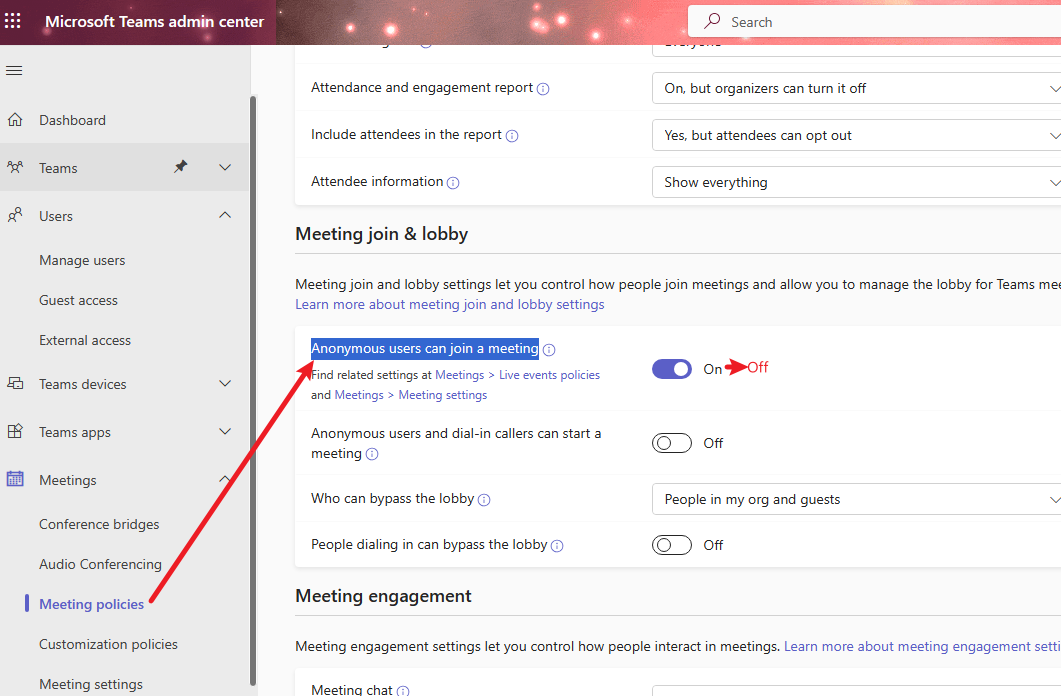Show info for Anonymous users can join a meeting
The width and height of the screenshot is (1061, 696).
pyautogui.click(x=549, y=350)
